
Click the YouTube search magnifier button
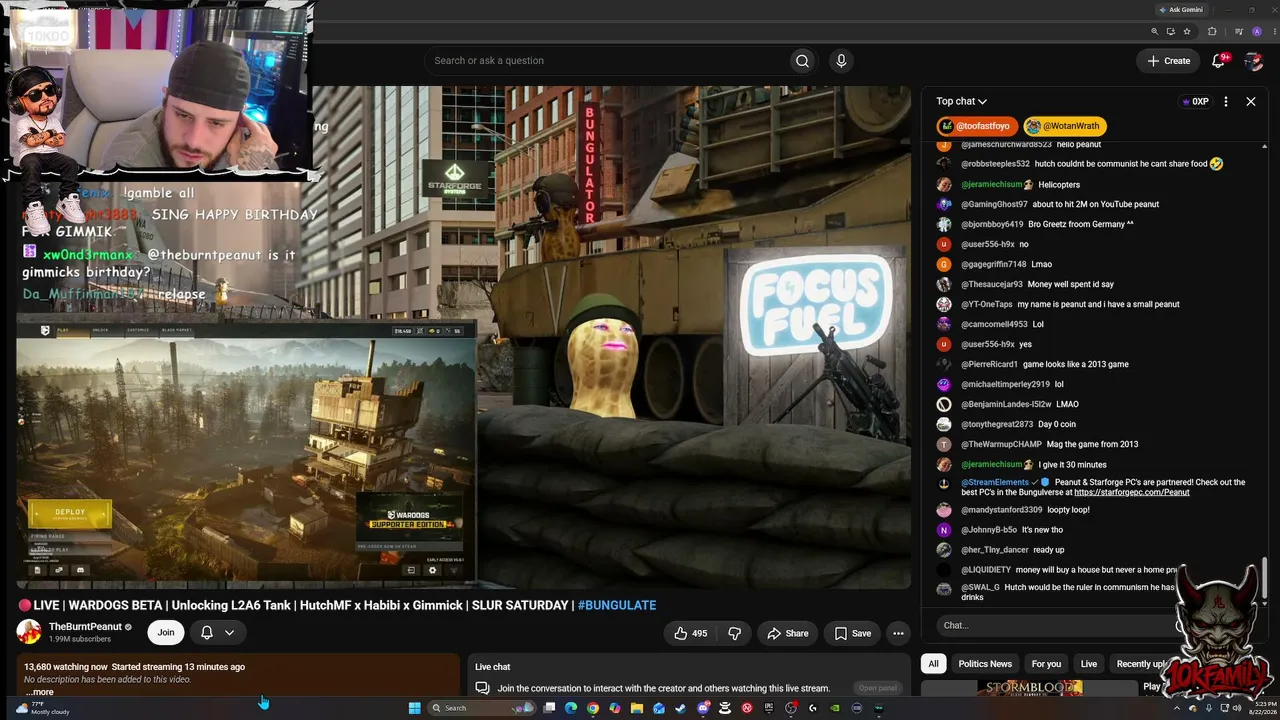point(802,61)
